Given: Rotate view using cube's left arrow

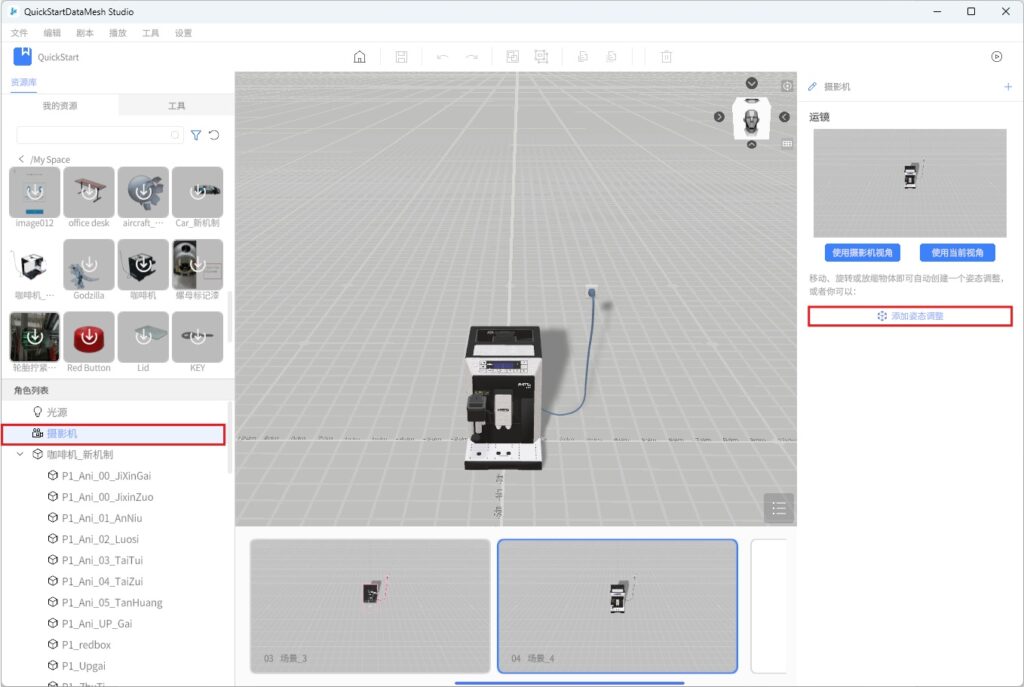Looking at the screenshot, I should click(x=719, y=117).
